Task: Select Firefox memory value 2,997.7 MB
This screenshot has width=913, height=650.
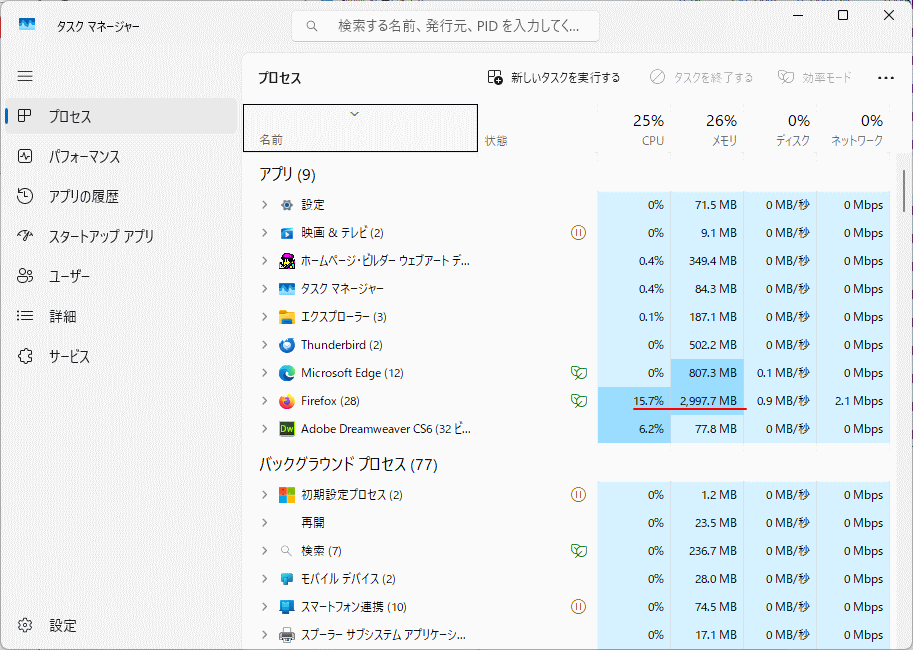Action: [708, 401]
